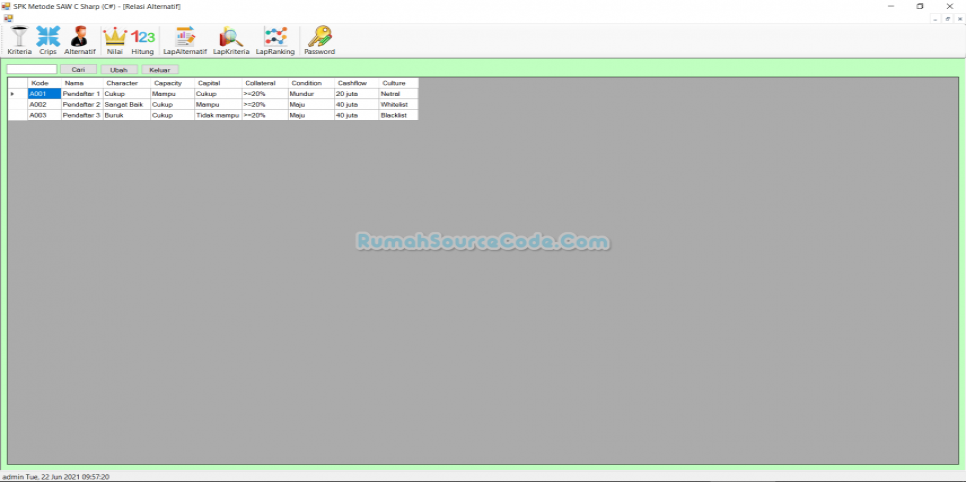This screenshot has height=482, width=966.
Task: Open the LapKriteria report icon
Action: 231,39
